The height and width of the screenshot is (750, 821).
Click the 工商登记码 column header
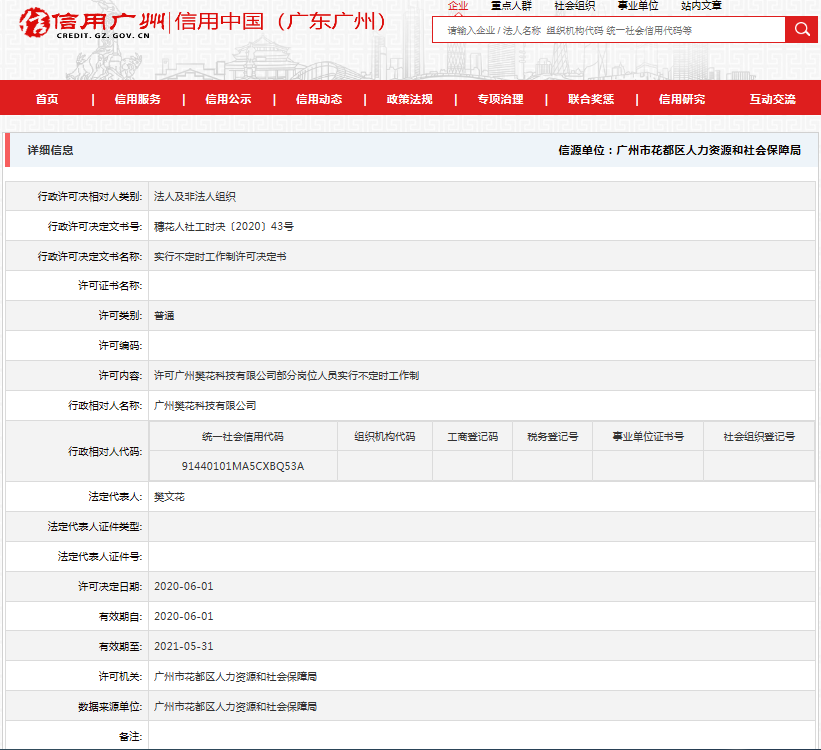coord(472,437)
